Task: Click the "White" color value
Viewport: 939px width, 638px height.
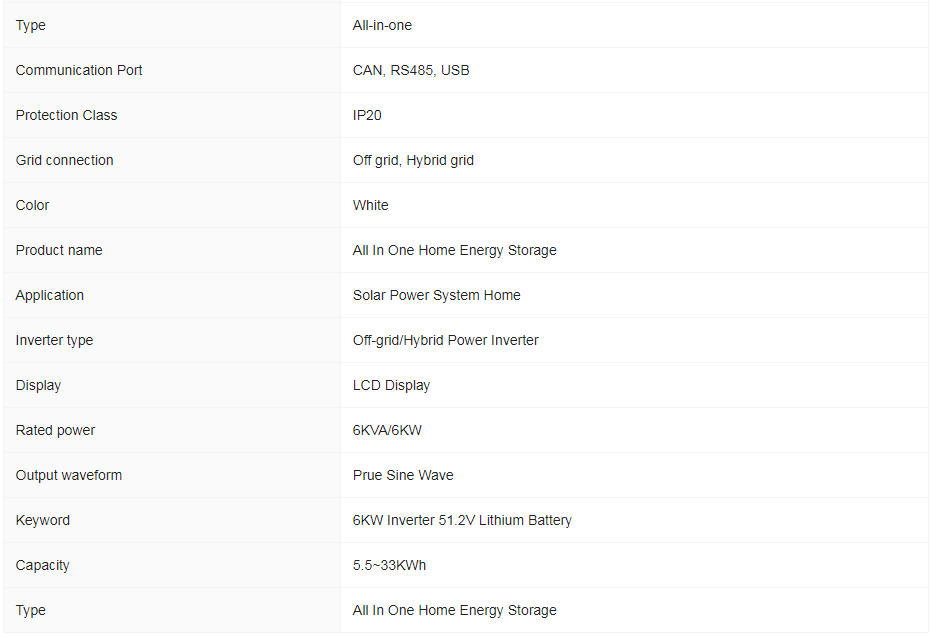Action: (370, 205)
